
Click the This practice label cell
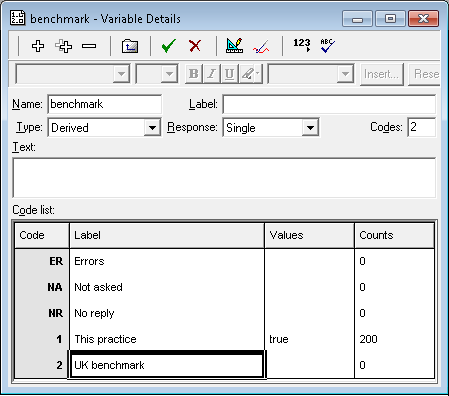click(x=167, y=339)
